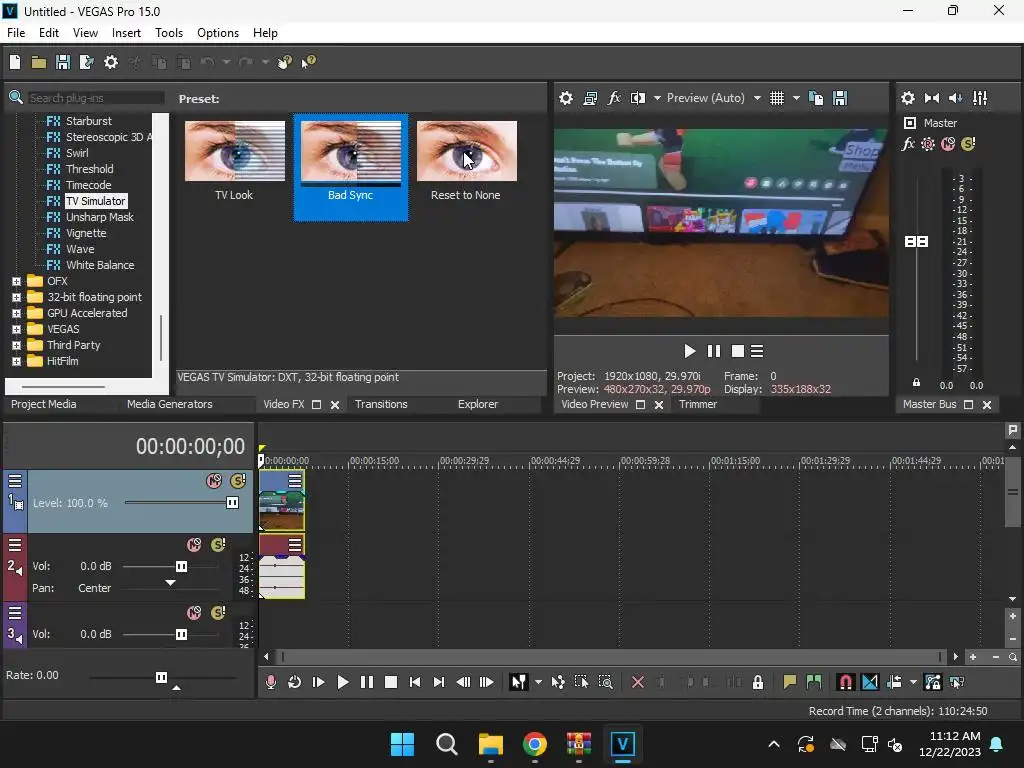The image size is (1024, 768).
Task: Save the project using the disk icon
Action: [63, 62]
